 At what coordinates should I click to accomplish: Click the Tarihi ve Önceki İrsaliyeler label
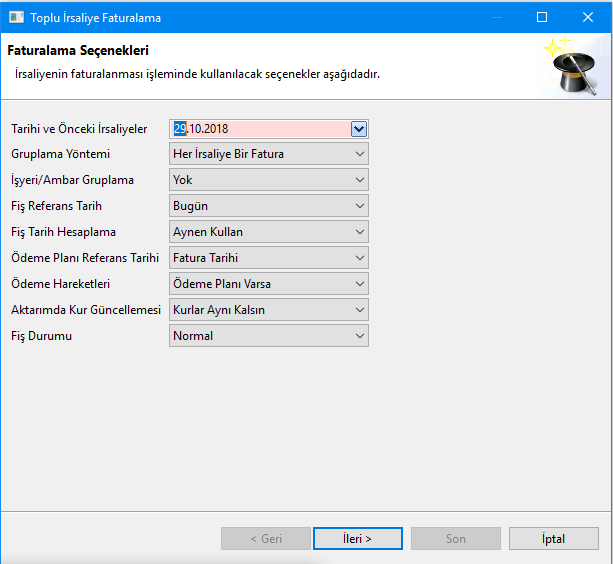click(79, 129)
